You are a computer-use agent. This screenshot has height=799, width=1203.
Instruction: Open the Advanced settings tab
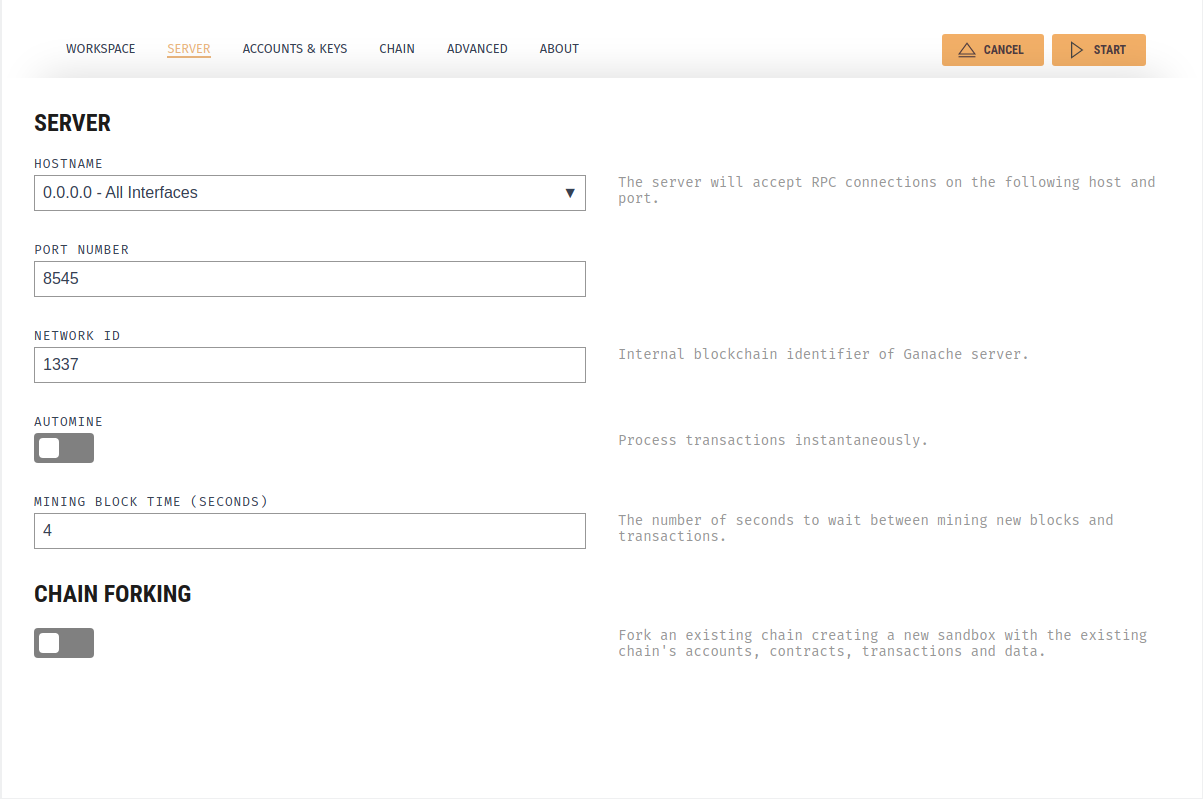(x=477, y=48)
